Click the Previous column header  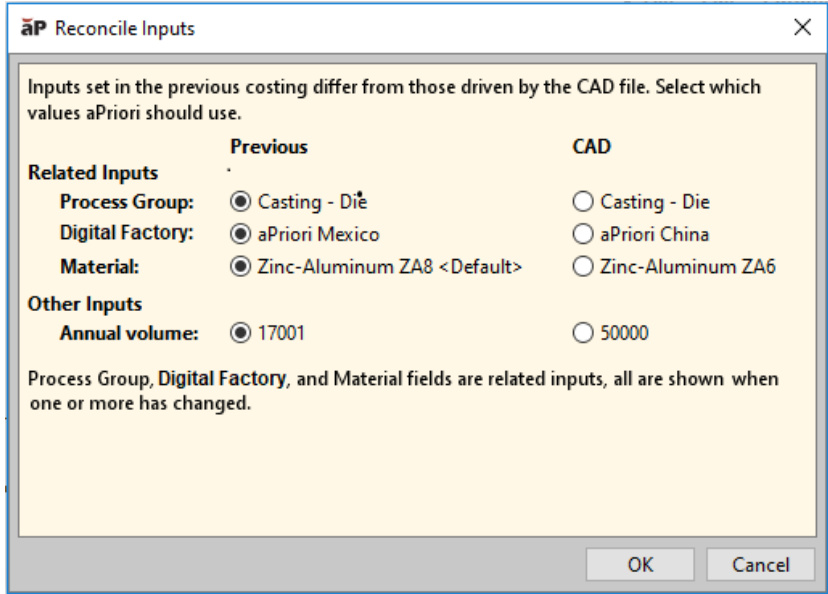coord(268,147)
